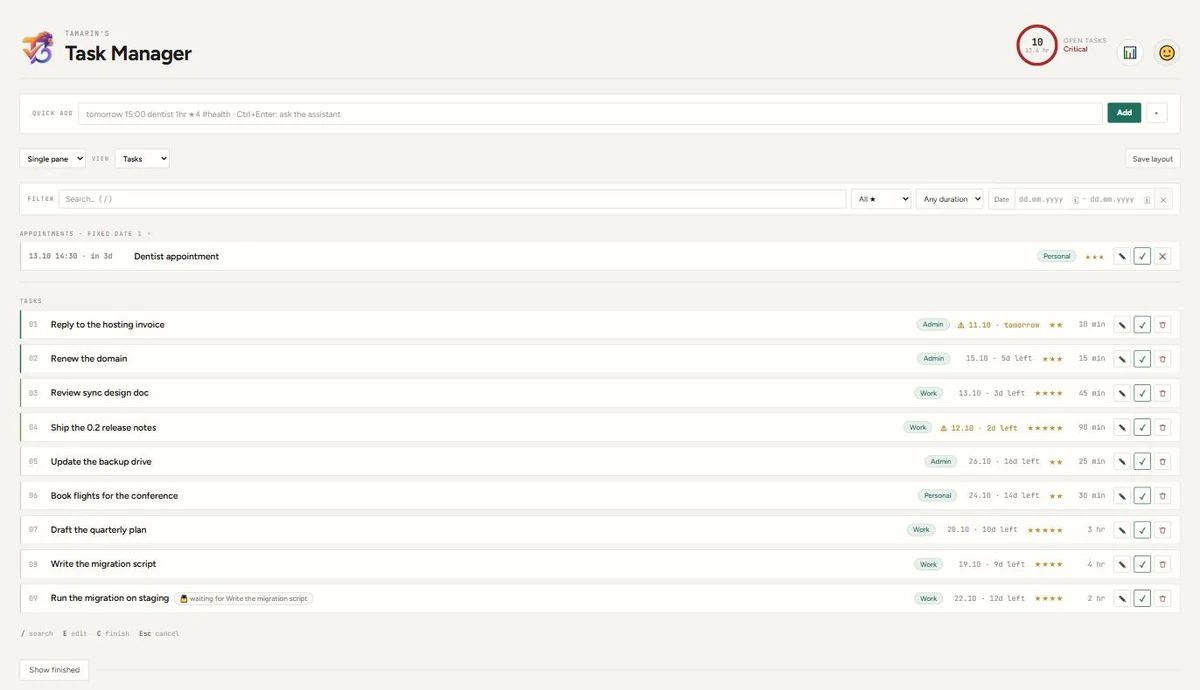
Task: Click the 90 min duration value
Action: tap(1092, 428)
